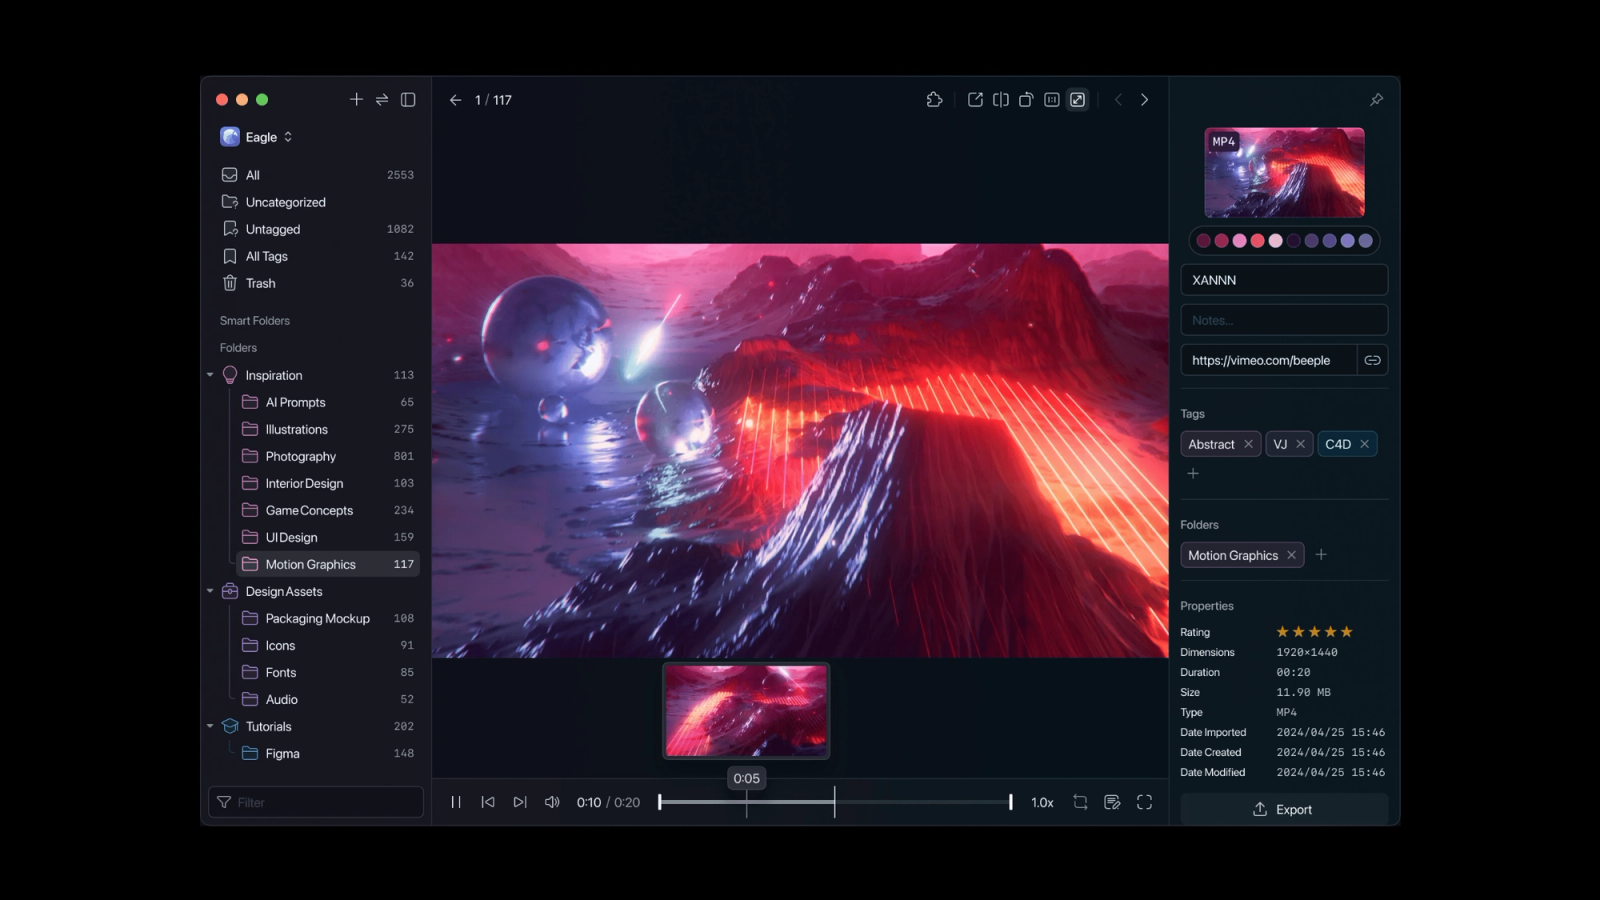Open the Audio folder

[327, 699]
